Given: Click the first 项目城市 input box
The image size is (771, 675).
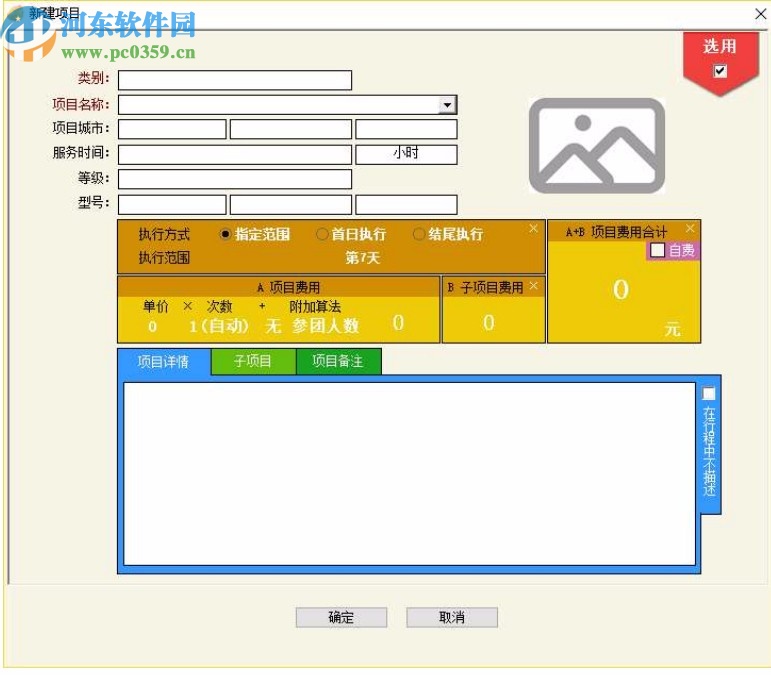Looking at the screenshot, I should [172, 129].
